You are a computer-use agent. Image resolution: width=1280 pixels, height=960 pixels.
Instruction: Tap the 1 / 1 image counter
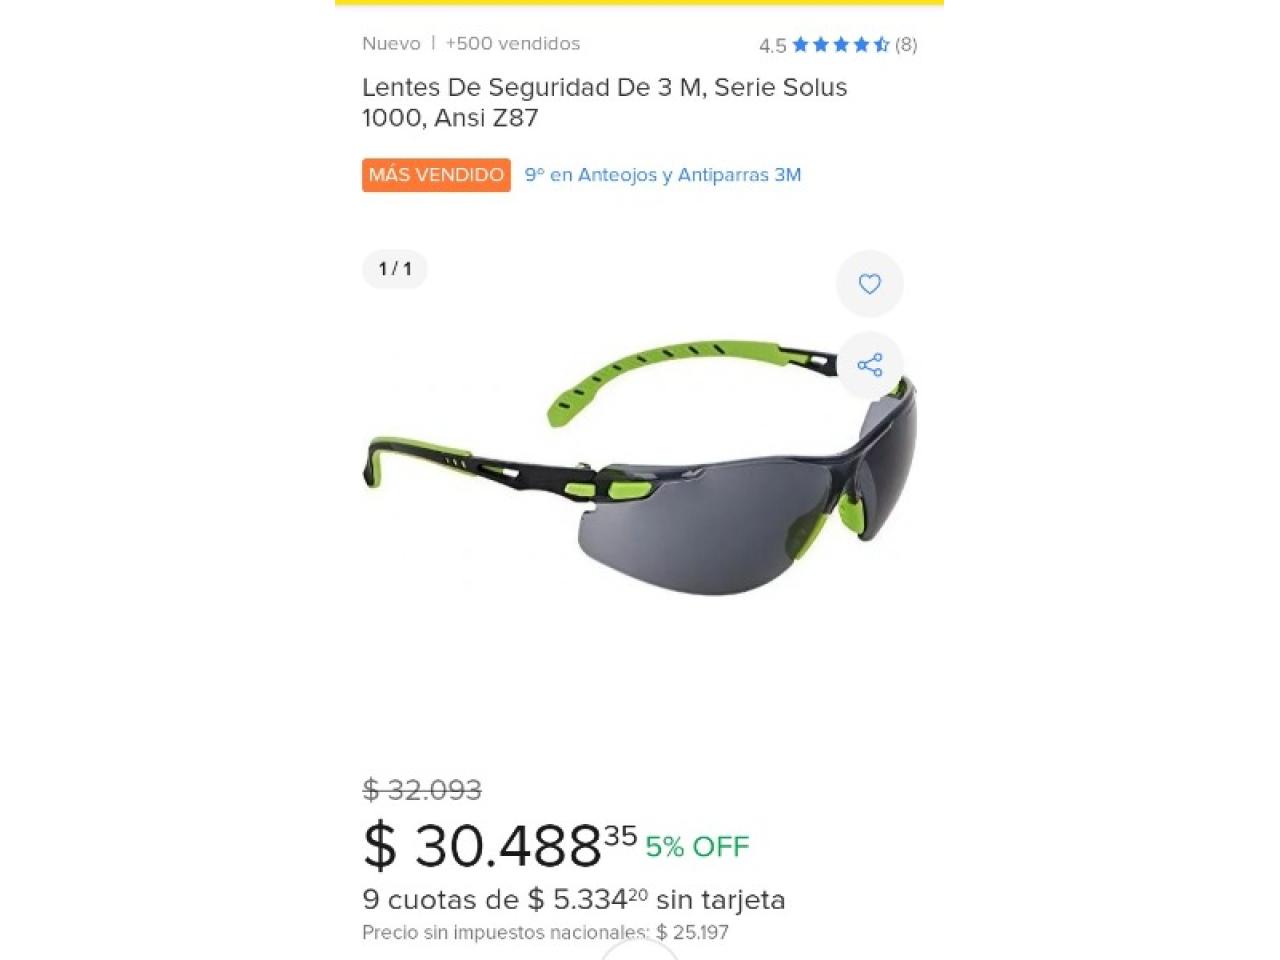pos(395,269)
